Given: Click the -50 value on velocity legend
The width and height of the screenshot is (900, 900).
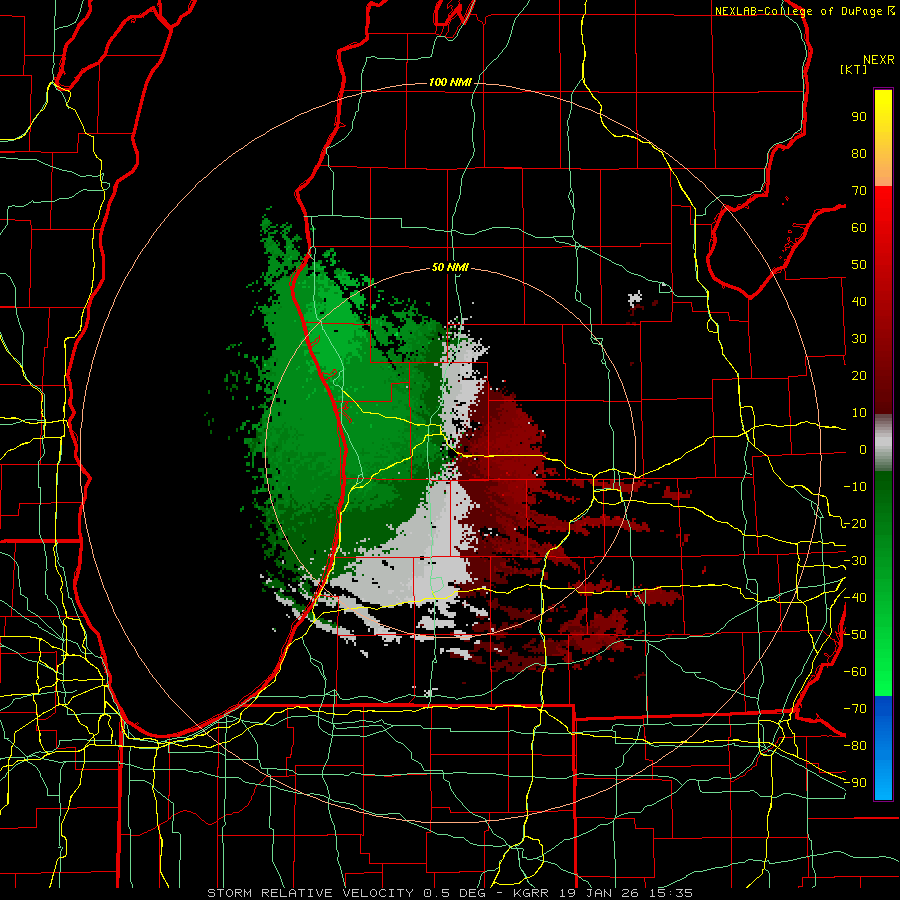Looking at the screenshot, I should (855, 635).
